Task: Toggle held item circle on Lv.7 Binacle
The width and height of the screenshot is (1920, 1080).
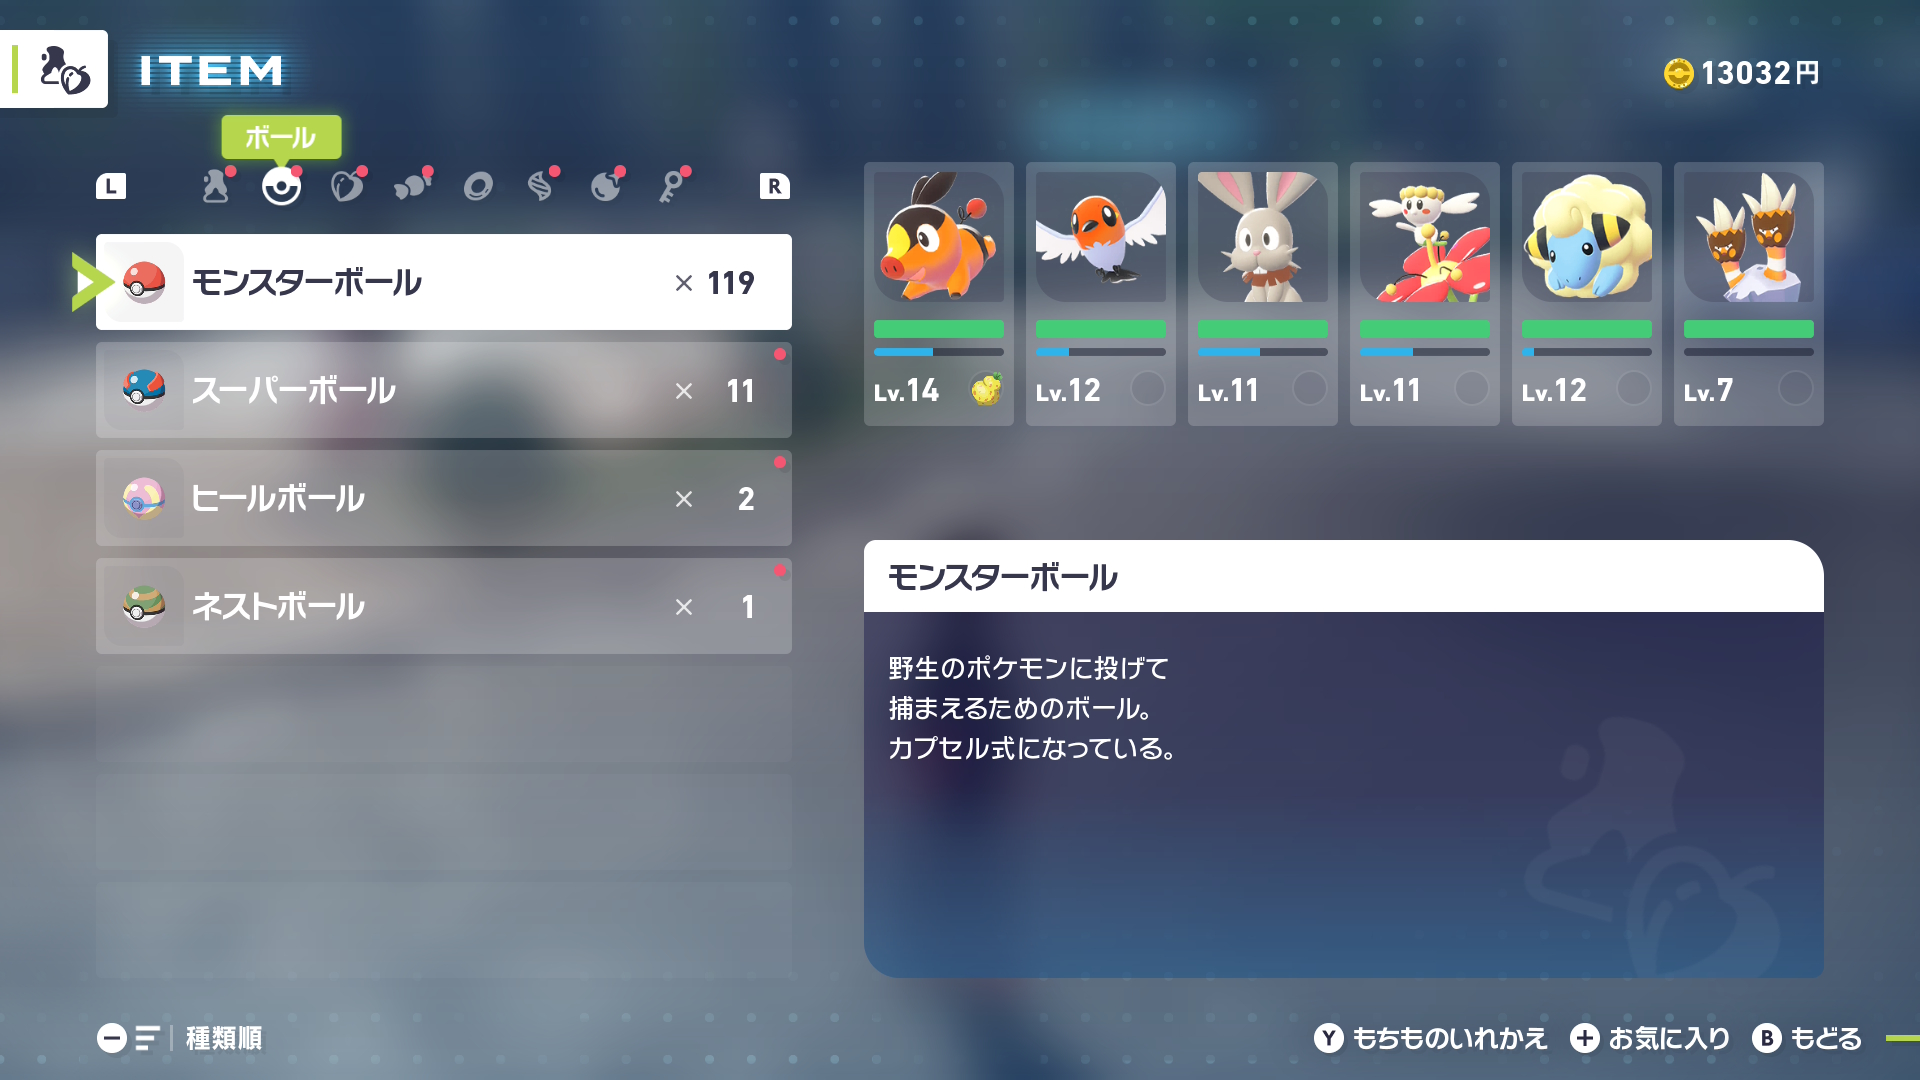Action: (1795, 388)
